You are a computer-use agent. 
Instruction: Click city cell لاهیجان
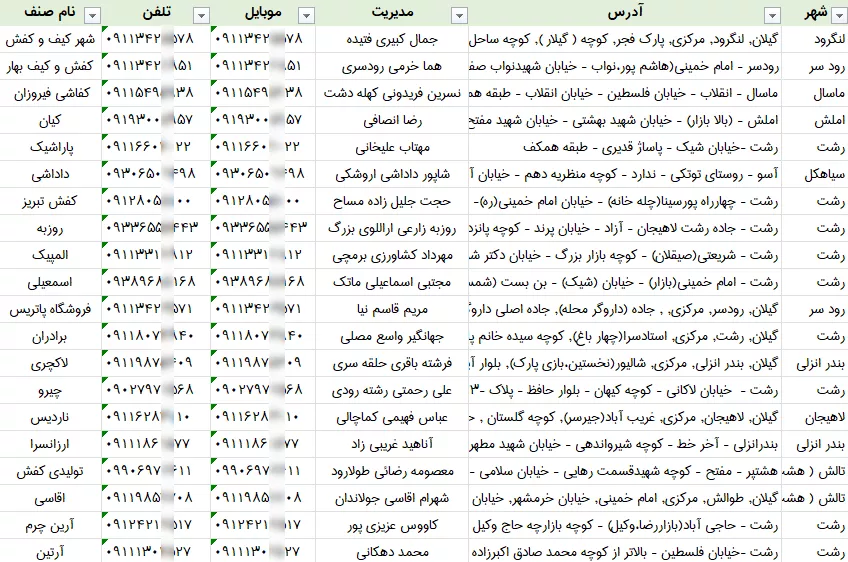pyautogui.click(x=815, y=418)
